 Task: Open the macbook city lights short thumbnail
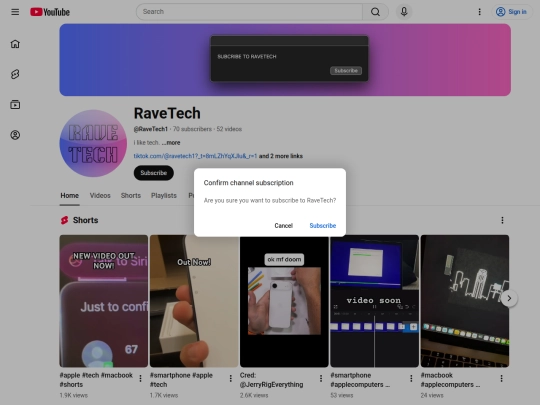pyautogui.click(x=465, y=301)
